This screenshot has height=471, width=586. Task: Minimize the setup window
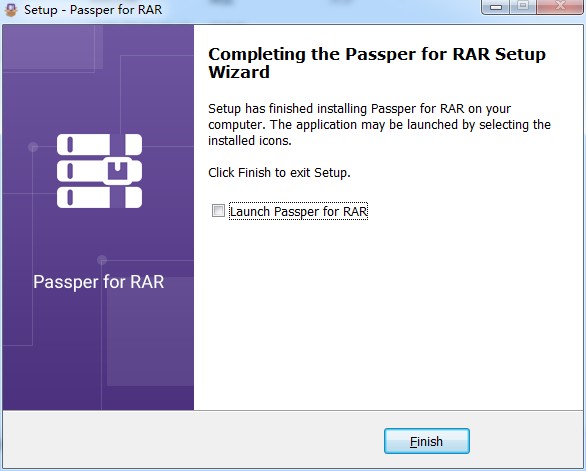click(496, 6)
